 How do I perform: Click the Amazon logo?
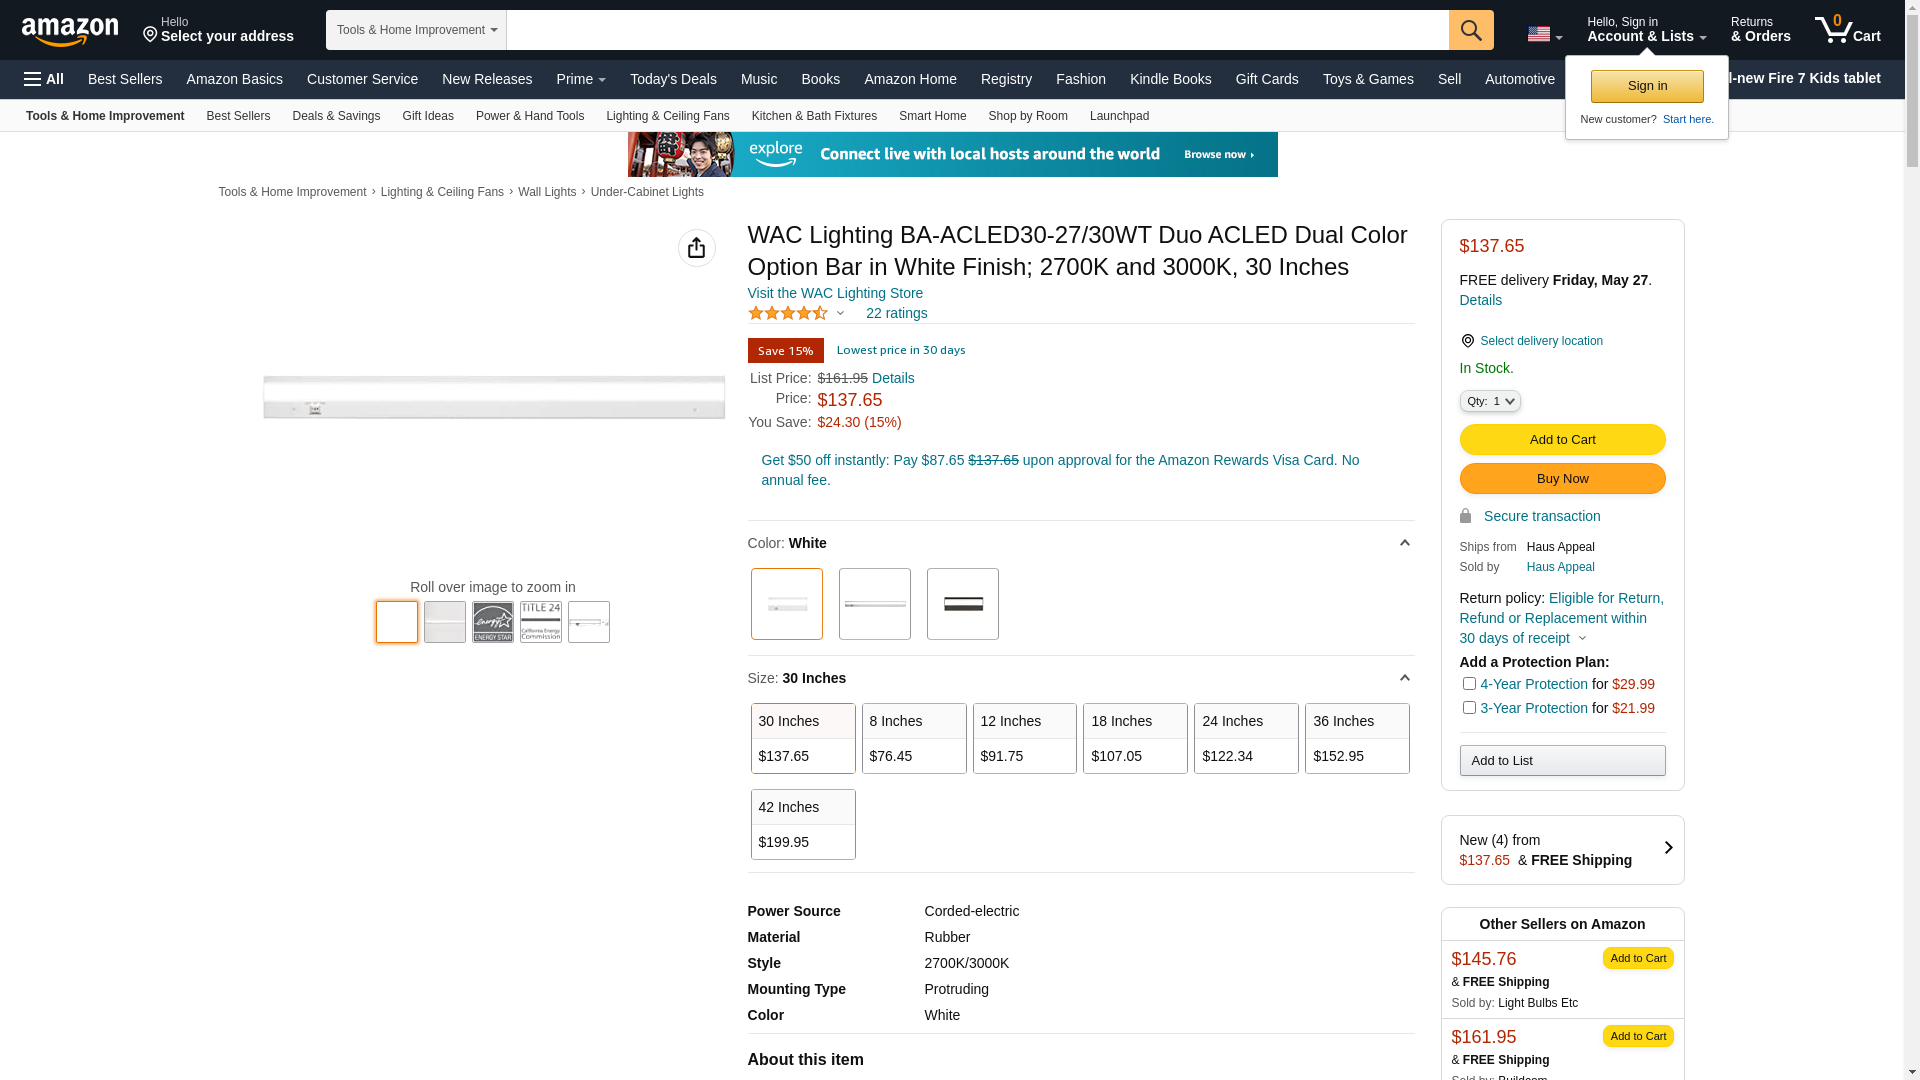[70, 31]
